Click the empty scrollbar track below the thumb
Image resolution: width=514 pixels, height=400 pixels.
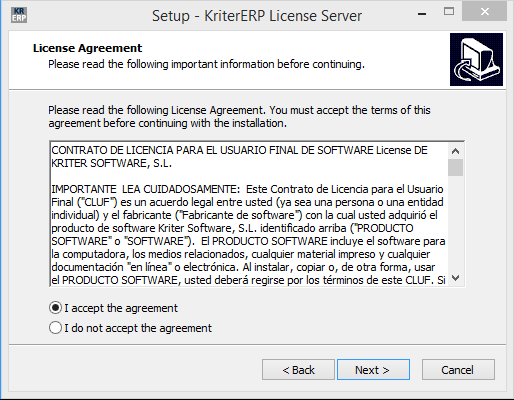coord(455,223)
